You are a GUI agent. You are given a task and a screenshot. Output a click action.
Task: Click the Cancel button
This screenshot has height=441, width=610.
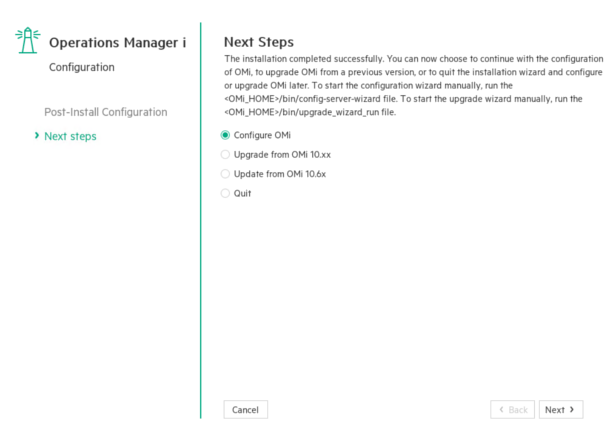(x=245, y=410)
